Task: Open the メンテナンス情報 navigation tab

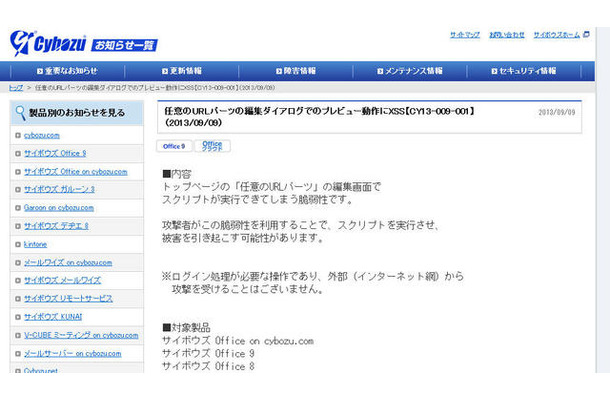Action: [x=410, y=71]
